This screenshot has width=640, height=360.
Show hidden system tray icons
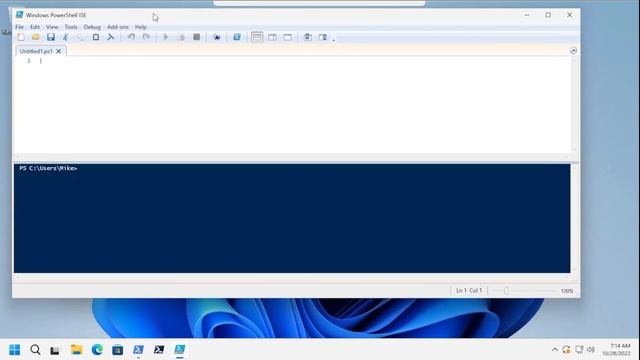555,350
